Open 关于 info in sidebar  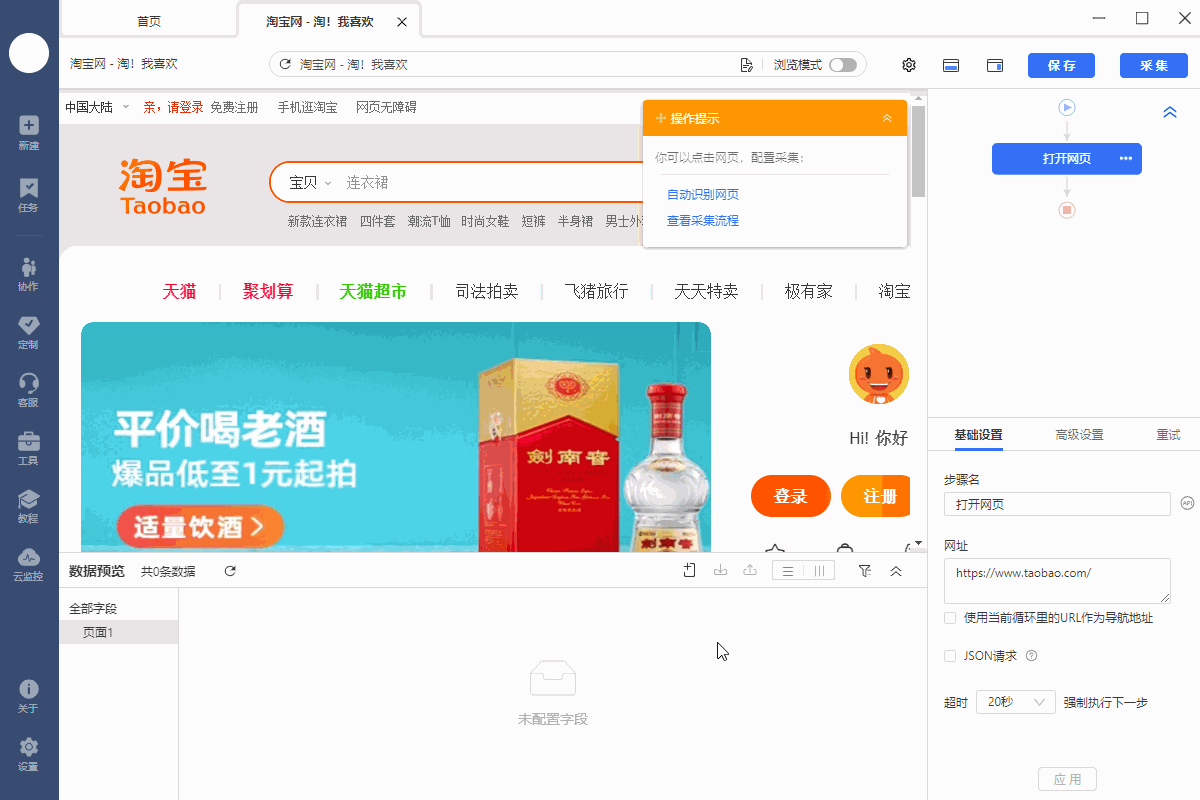coord(29,696)
